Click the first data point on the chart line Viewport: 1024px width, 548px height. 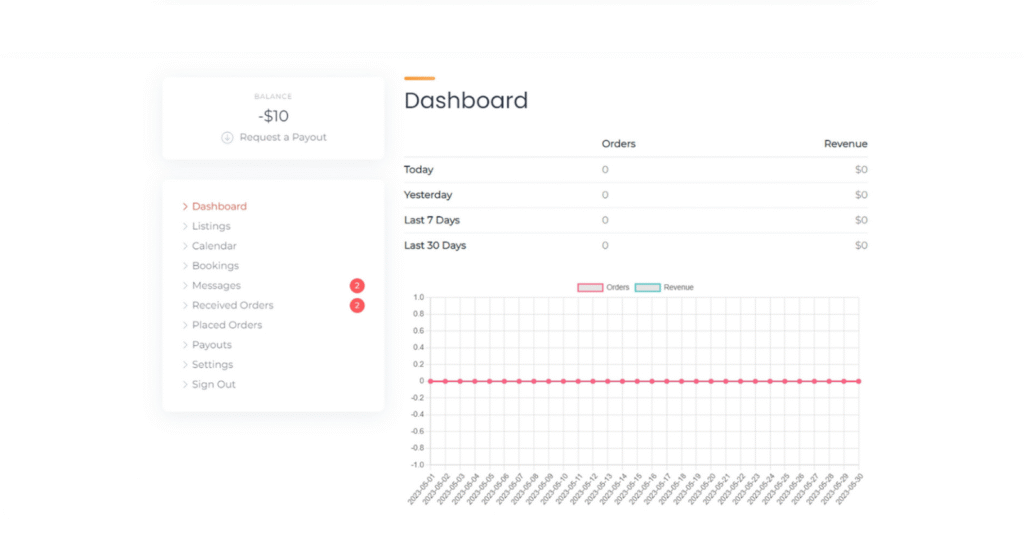click(x=430, y=381)
